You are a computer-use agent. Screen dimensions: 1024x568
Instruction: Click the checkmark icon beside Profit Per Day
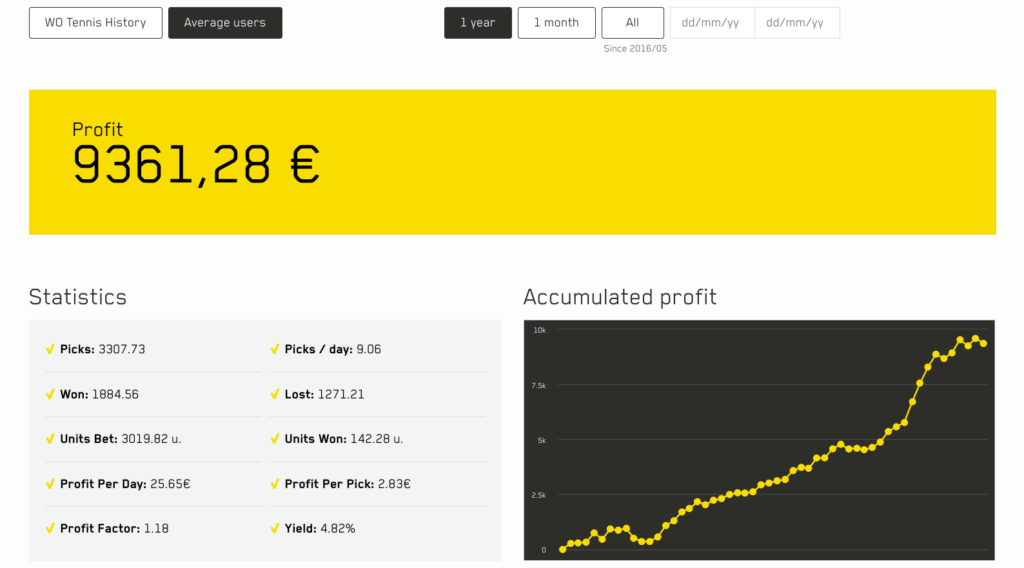point(50,484)
